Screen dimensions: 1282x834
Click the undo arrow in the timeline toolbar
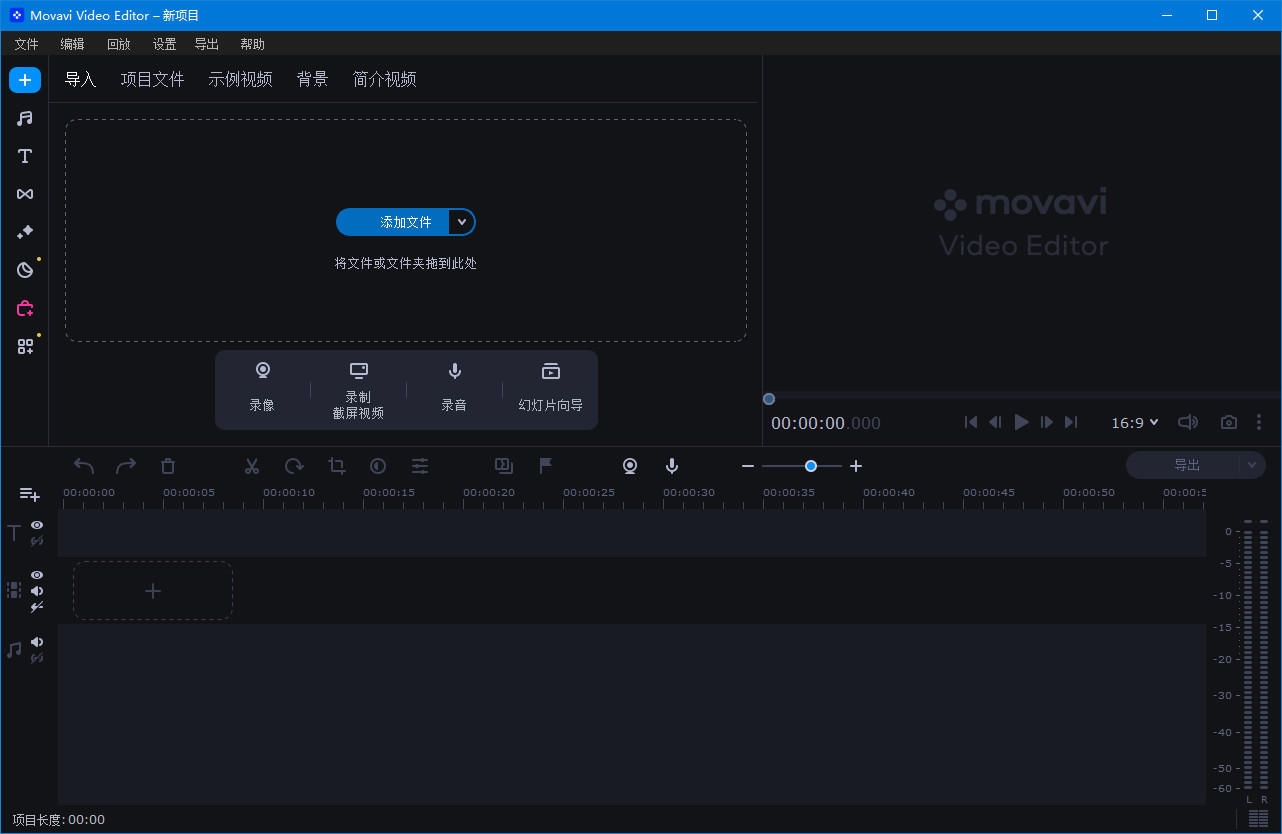(84, 466)
